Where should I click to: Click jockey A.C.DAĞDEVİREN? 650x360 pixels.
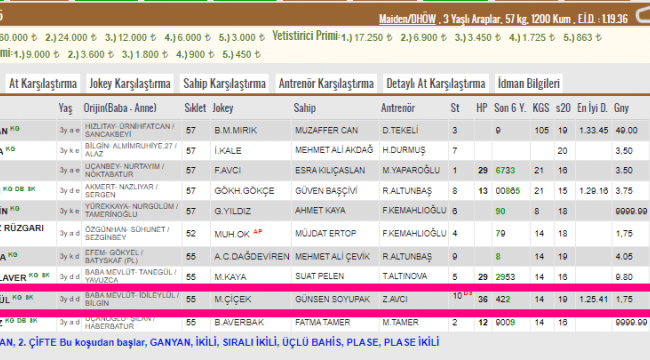click(x=252, y=257)
